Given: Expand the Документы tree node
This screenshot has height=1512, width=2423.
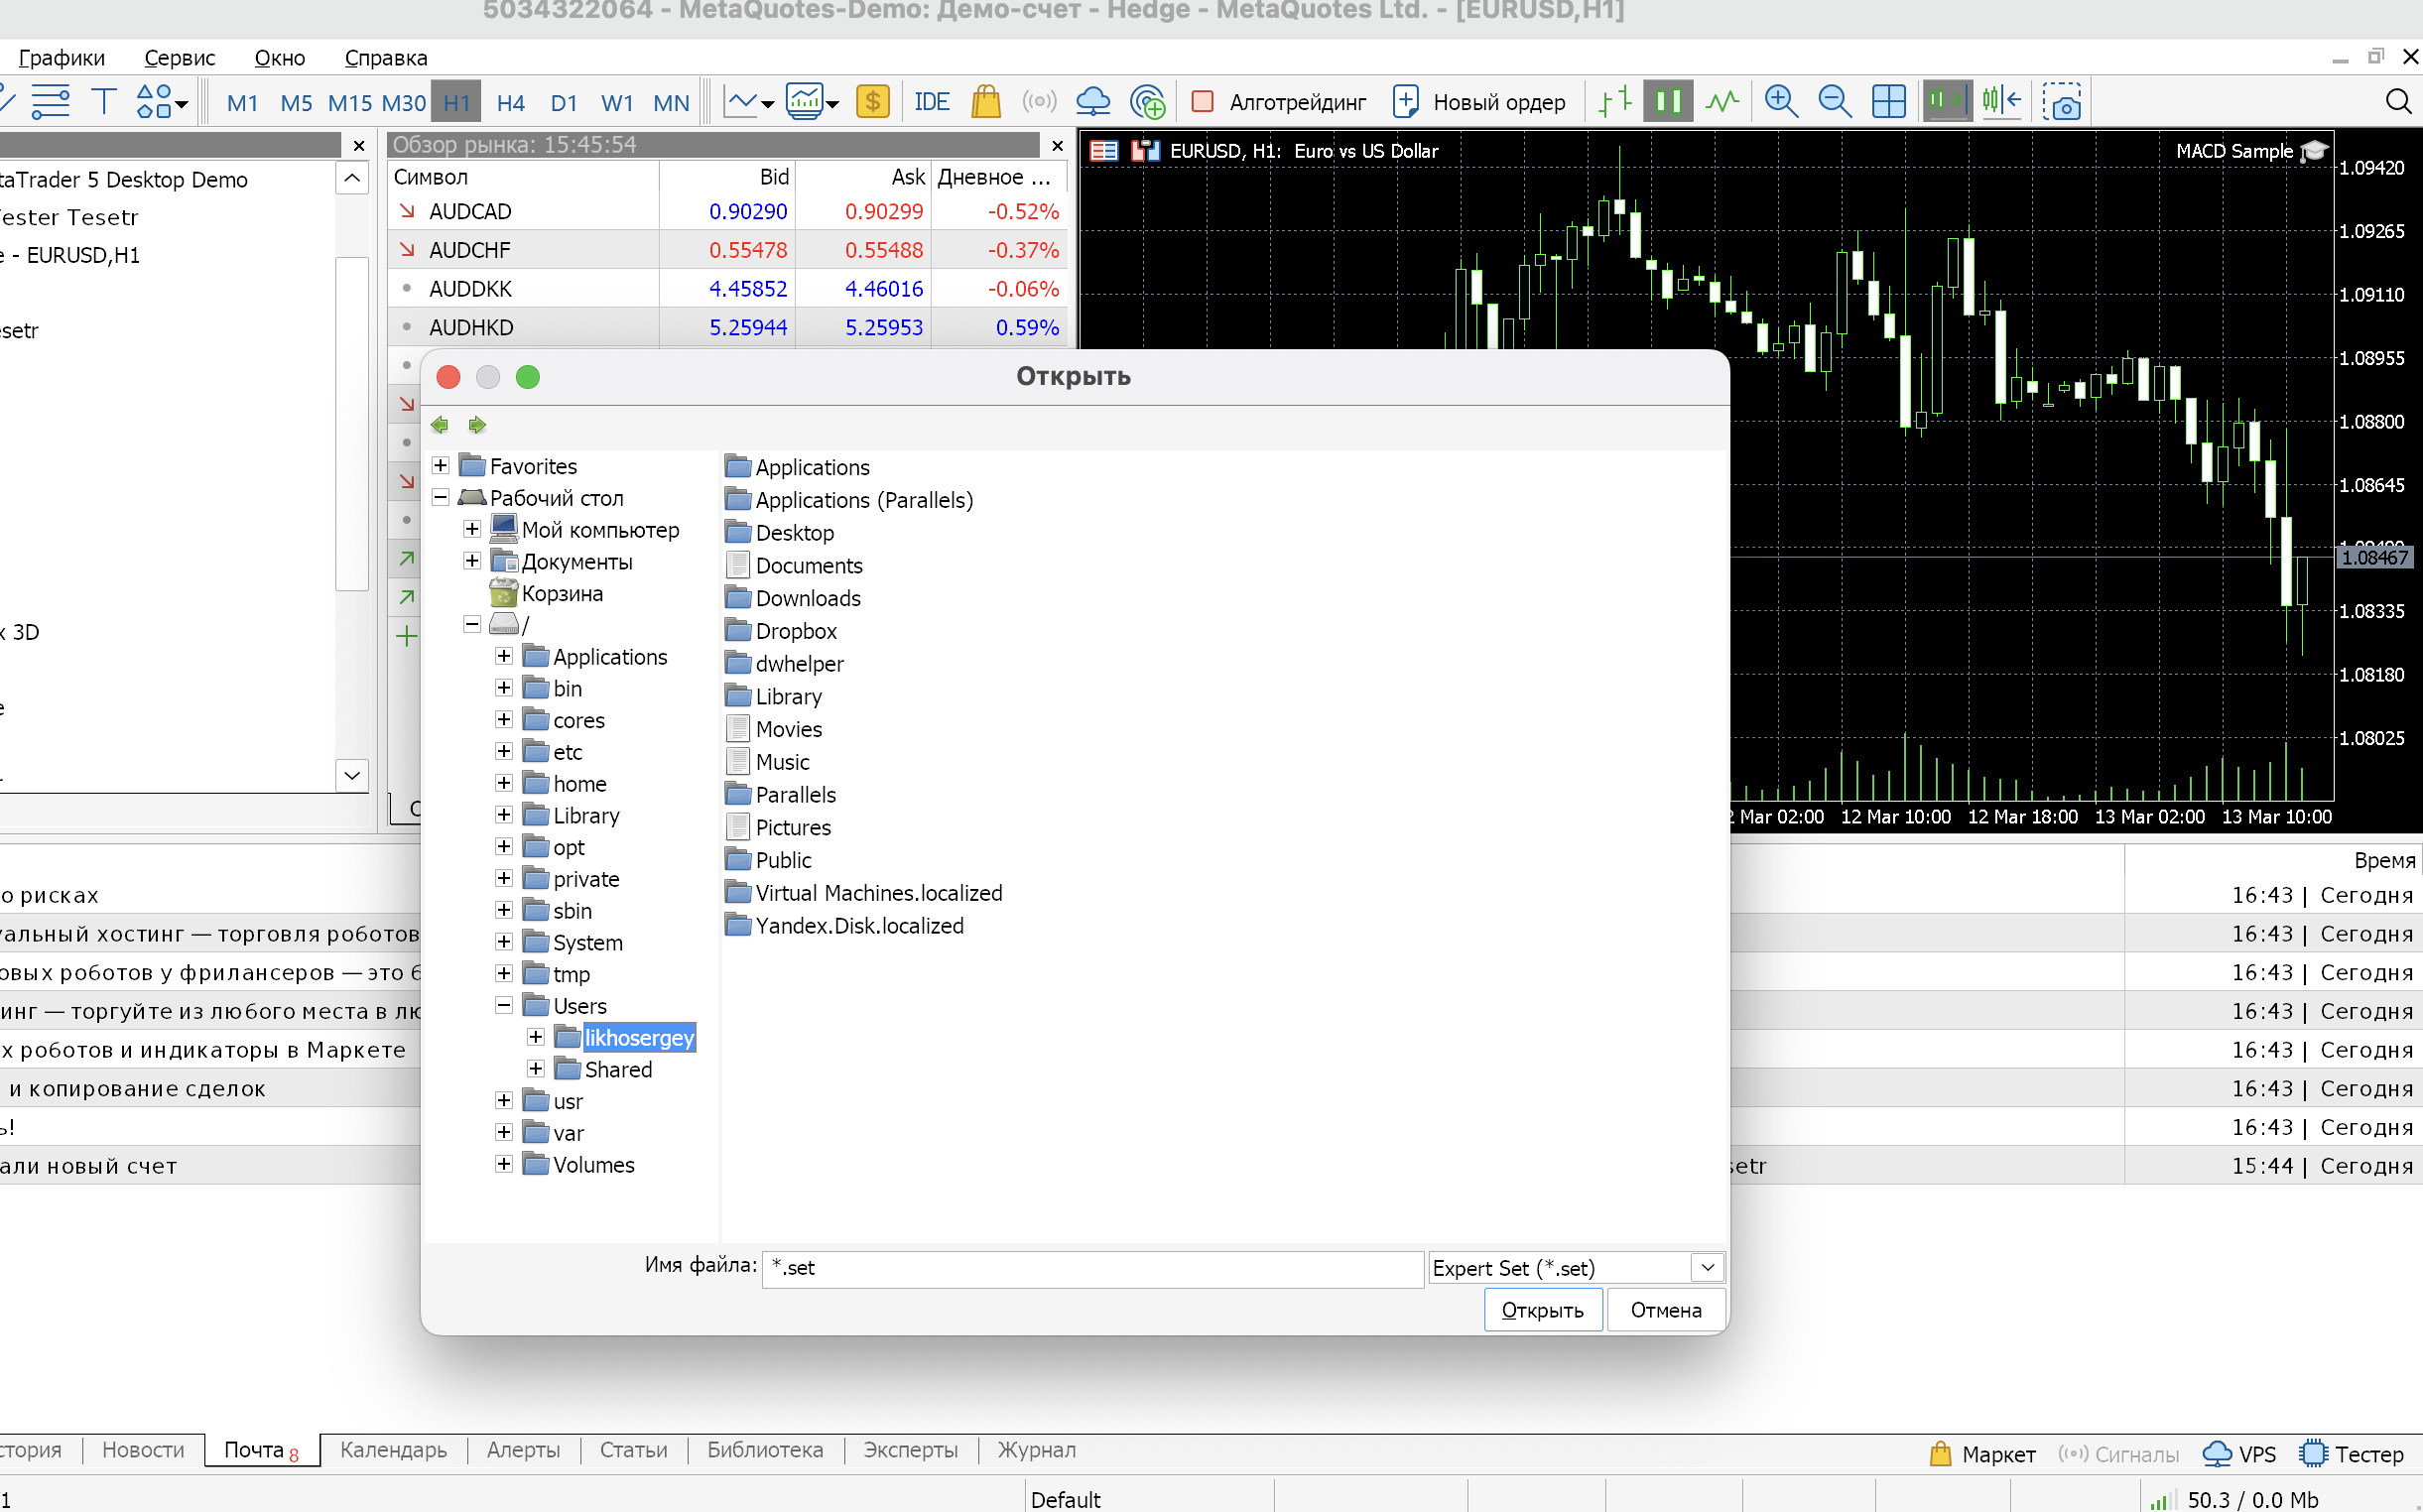Looking at the screenshot, I should coord(472,561).
